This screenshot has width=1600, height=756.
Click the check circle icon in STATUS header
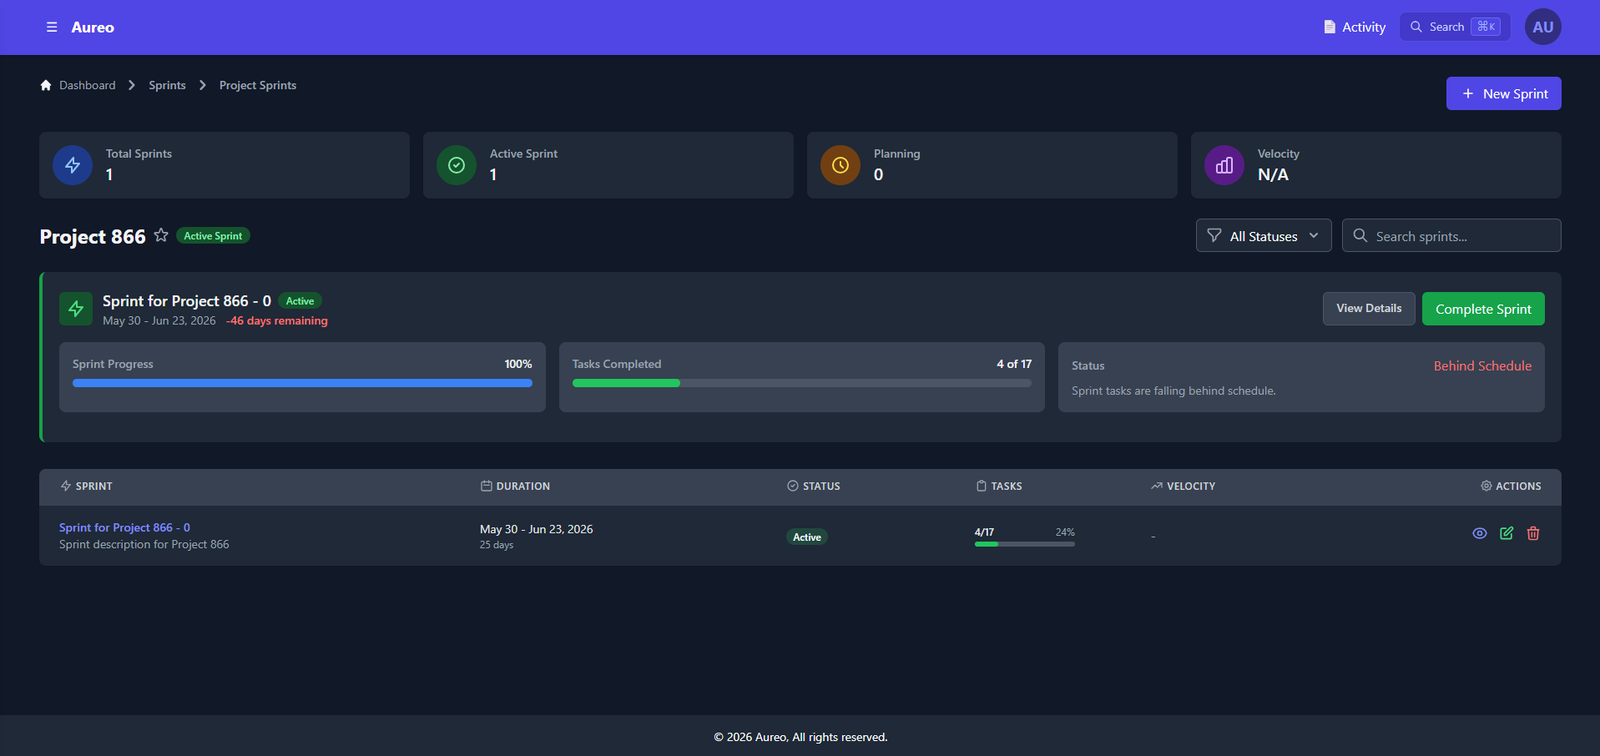pos(793,486)
